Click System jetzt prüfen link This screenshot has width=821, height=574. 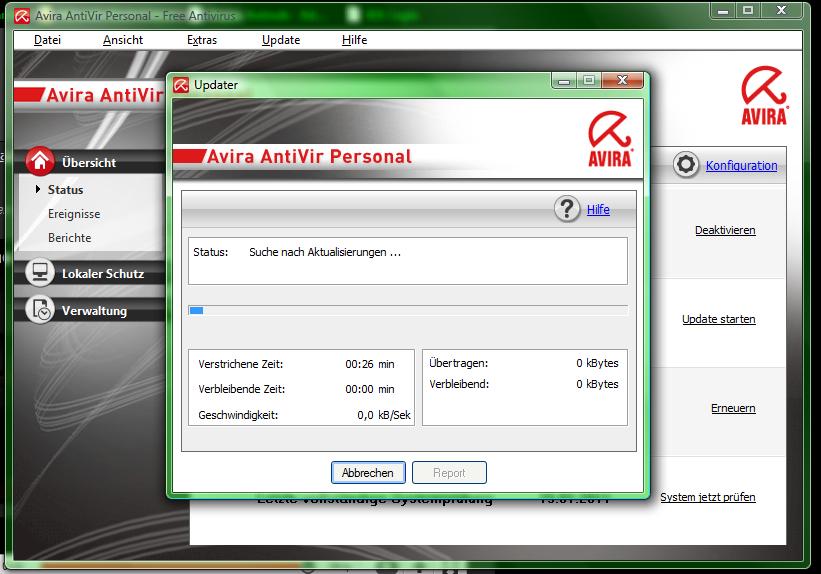pyautogui.click(x=707, y=497)
